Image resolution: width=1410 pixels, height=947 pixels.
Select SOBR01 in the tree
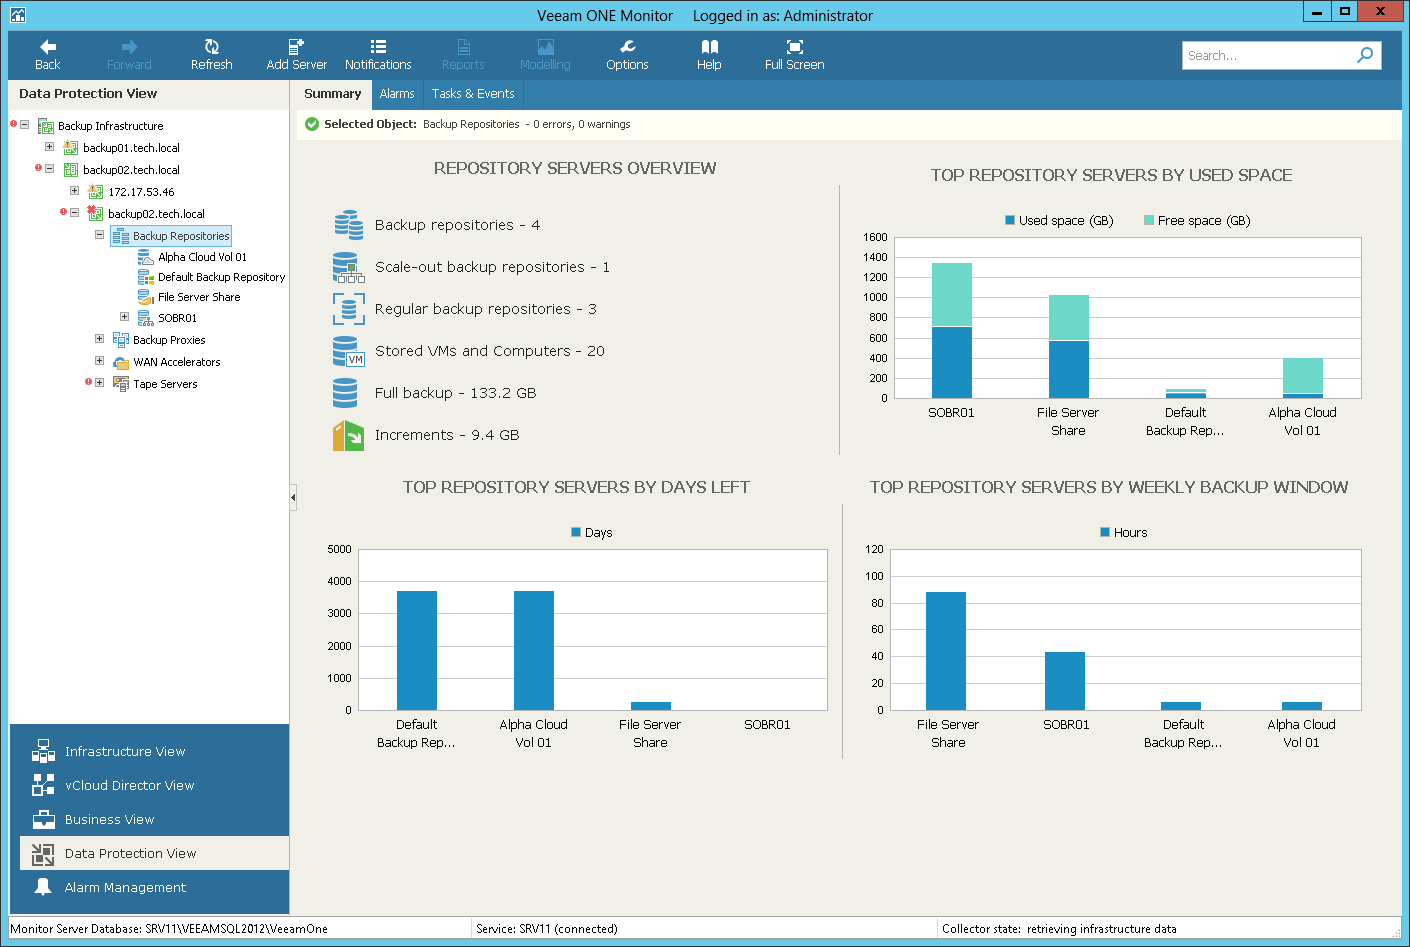tap(177, 318)
